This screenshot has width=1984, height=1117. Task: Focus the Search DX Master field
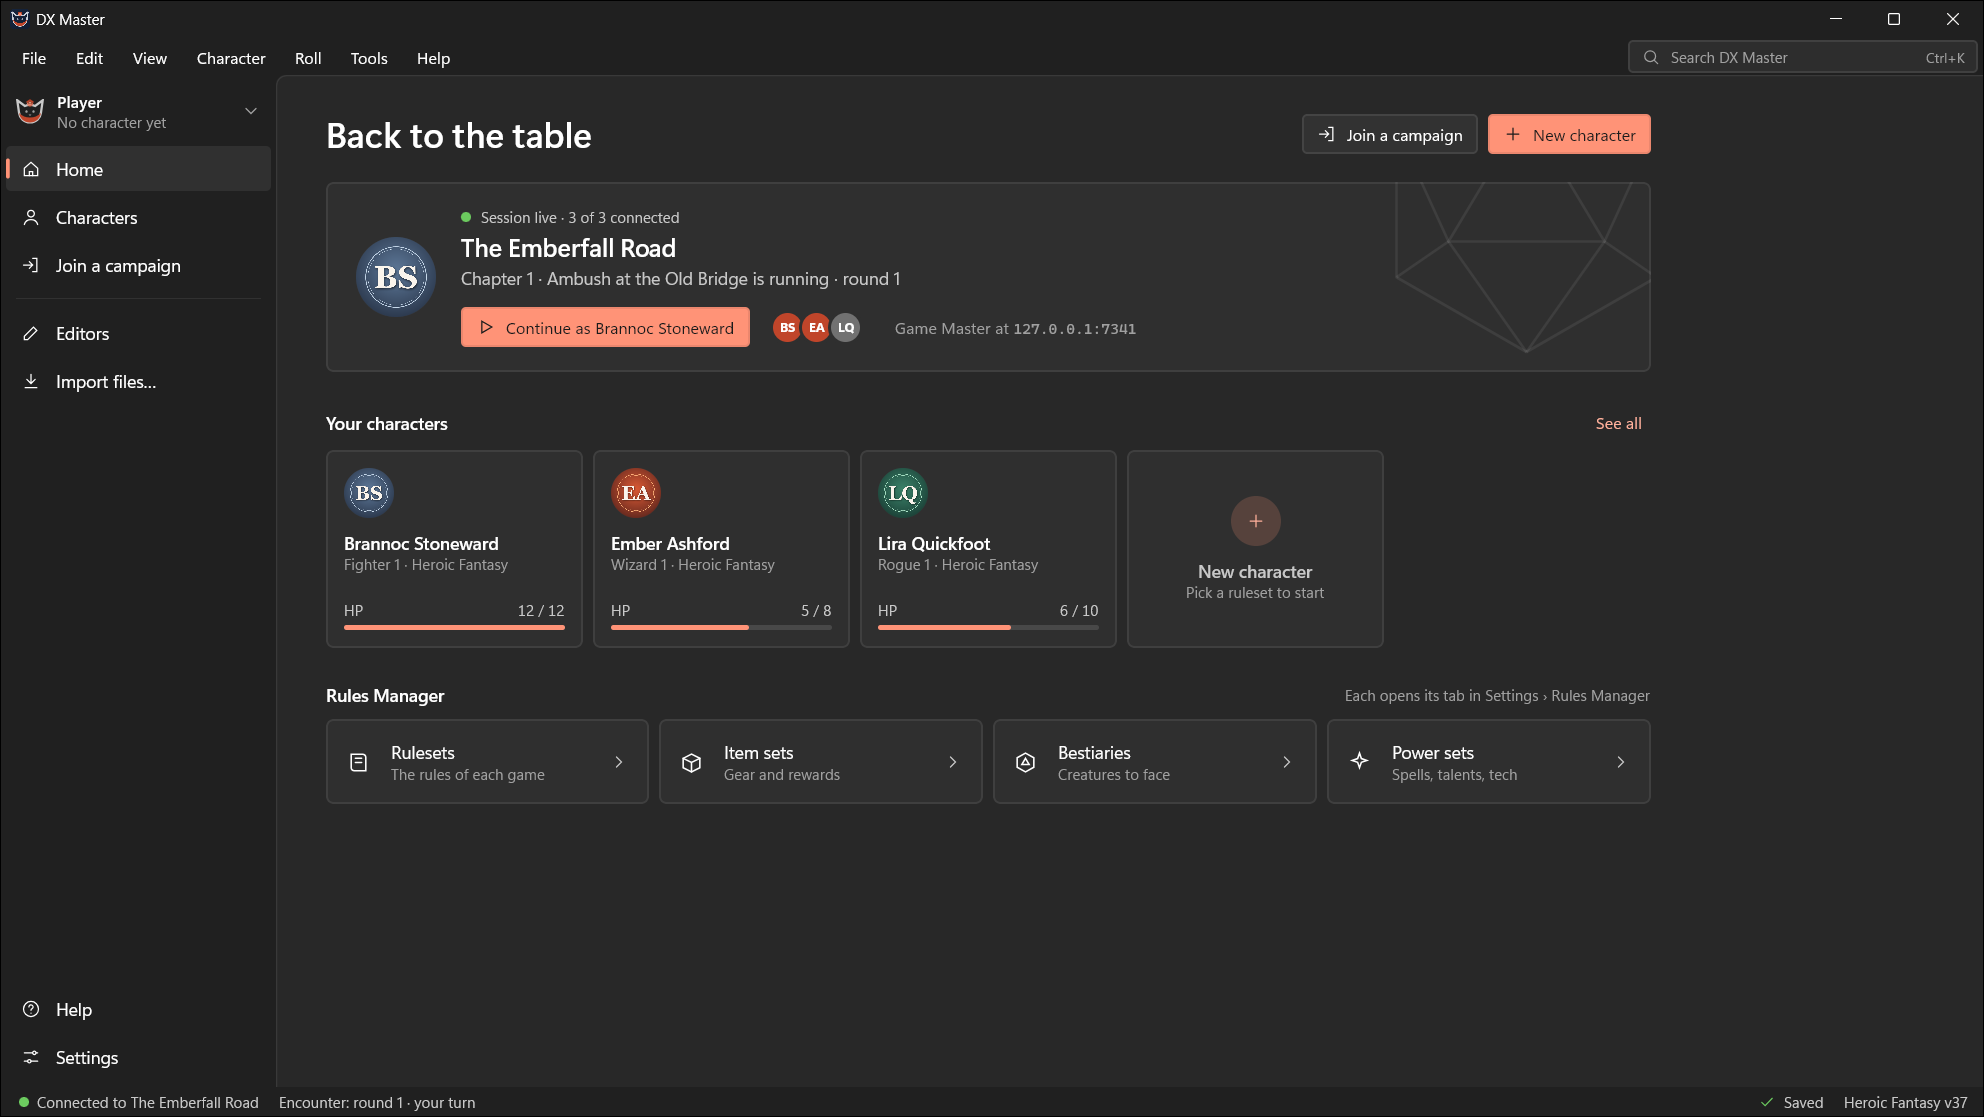click(1803, 57)
